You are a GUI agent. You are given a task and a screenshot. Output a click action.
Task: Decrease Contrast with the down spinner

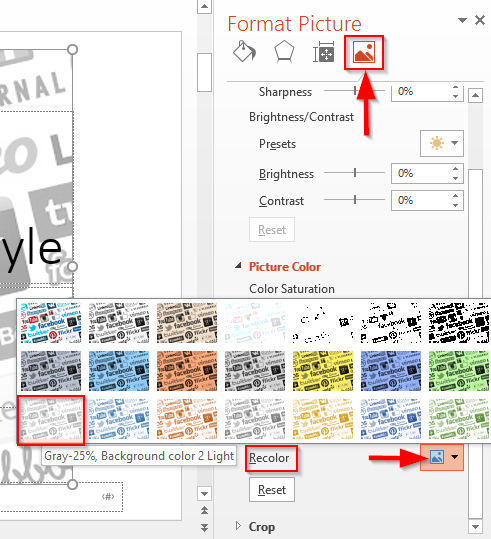pos(455,205)
